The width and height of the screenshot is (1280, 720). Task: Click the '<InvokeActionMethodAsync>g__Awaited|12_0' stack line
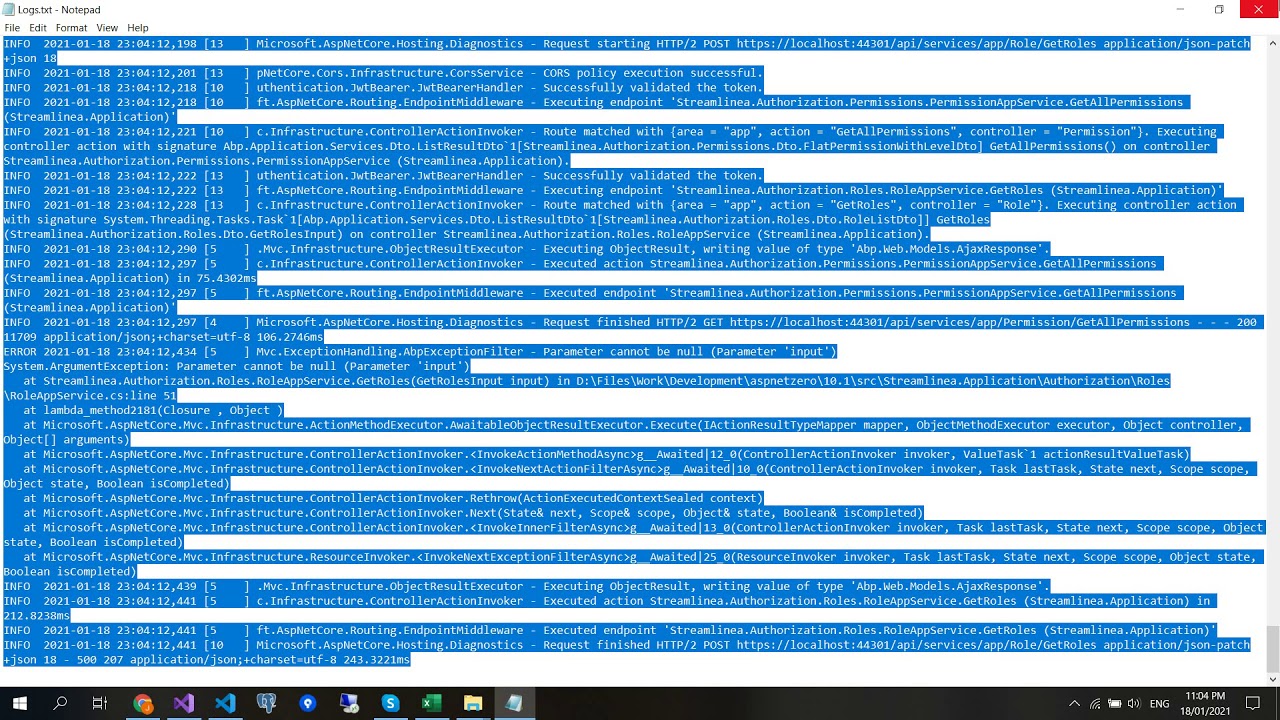click(607, 454)
